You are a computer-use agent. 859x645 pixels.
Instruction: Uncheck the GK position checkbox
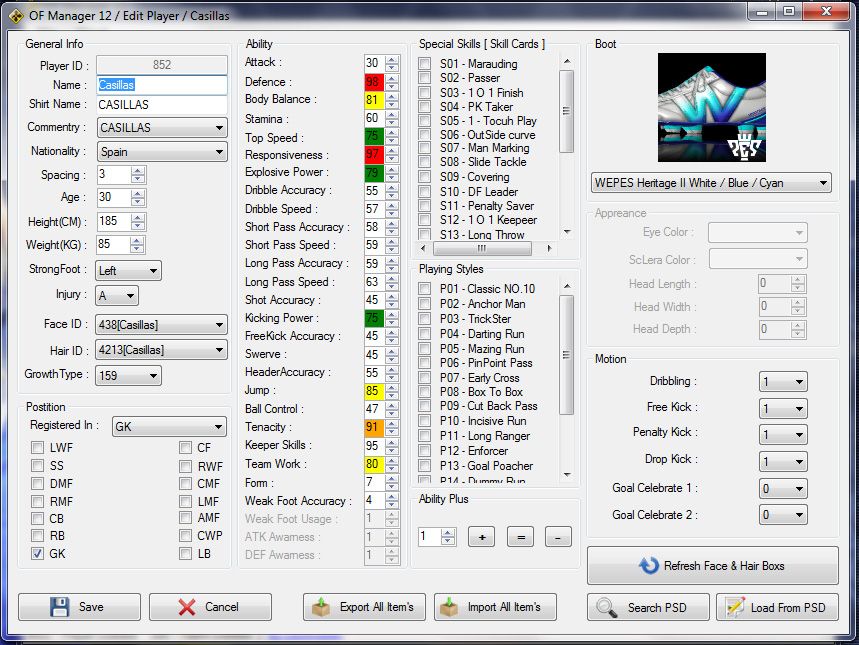(38, 553)
